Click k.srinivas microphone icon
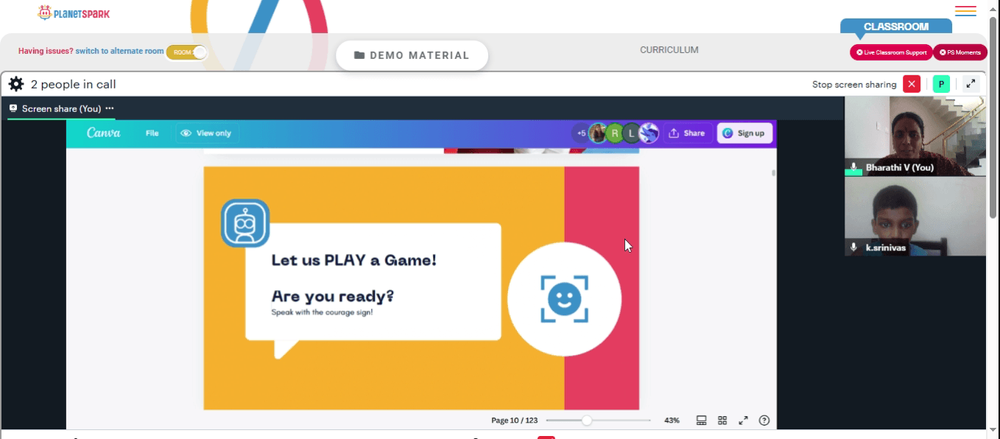Viewport: 1000px width, 439px height. coord(853,247)
